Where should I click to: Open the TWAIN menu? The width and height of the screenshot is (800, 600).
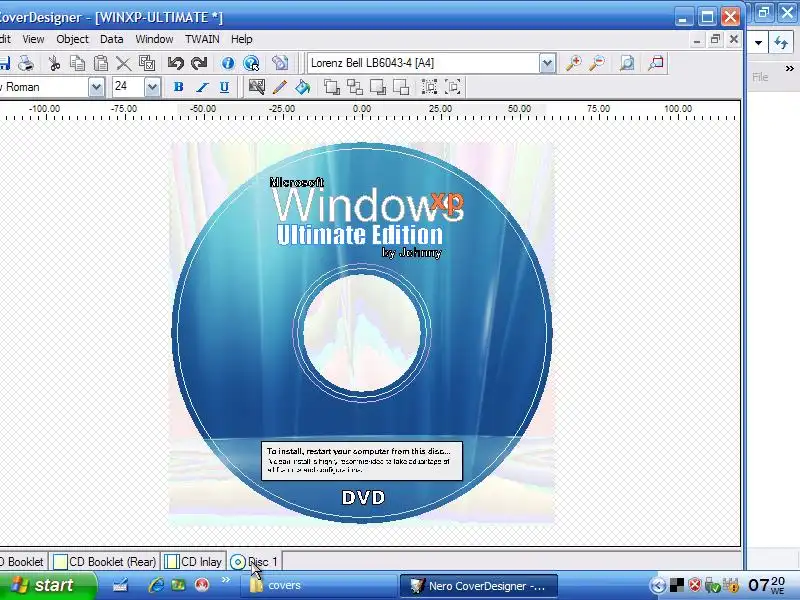202,39
